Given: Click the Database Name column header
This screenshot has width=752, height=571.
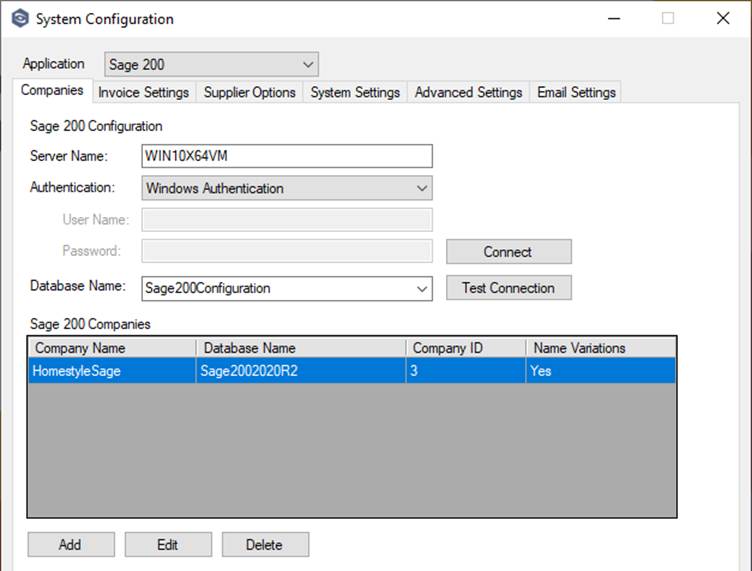Looking at the screenshot, I should [301, 348].
